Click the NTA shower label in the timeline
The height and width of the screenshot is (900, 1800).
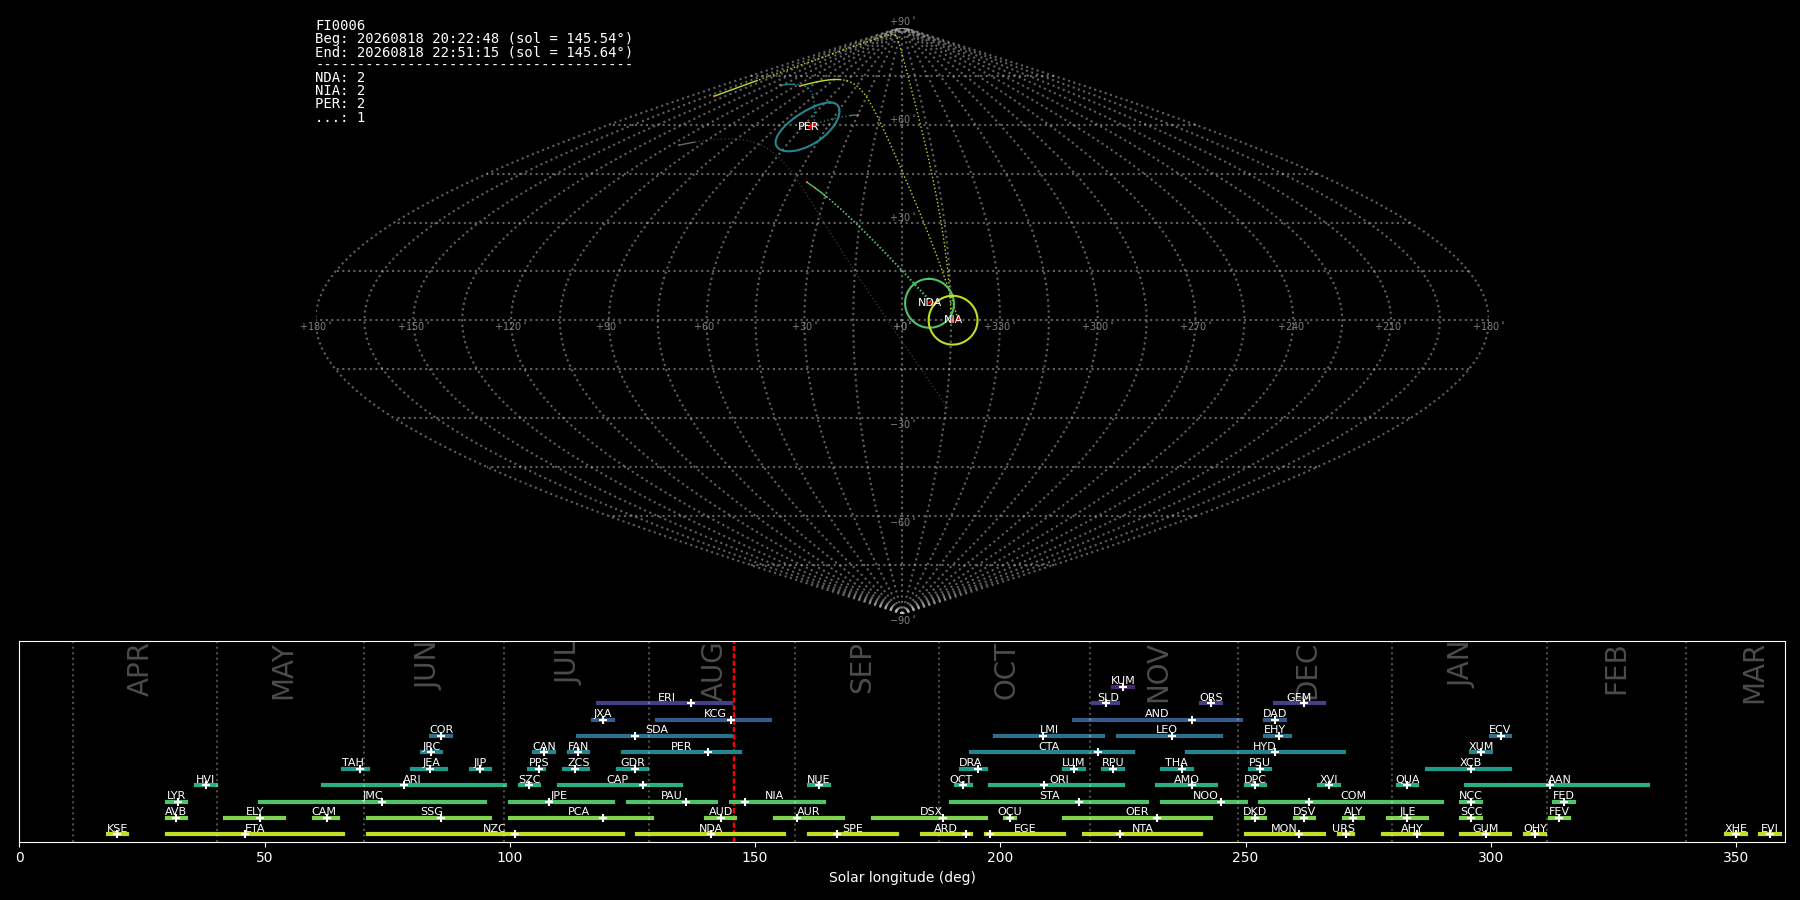[1142, 829]
